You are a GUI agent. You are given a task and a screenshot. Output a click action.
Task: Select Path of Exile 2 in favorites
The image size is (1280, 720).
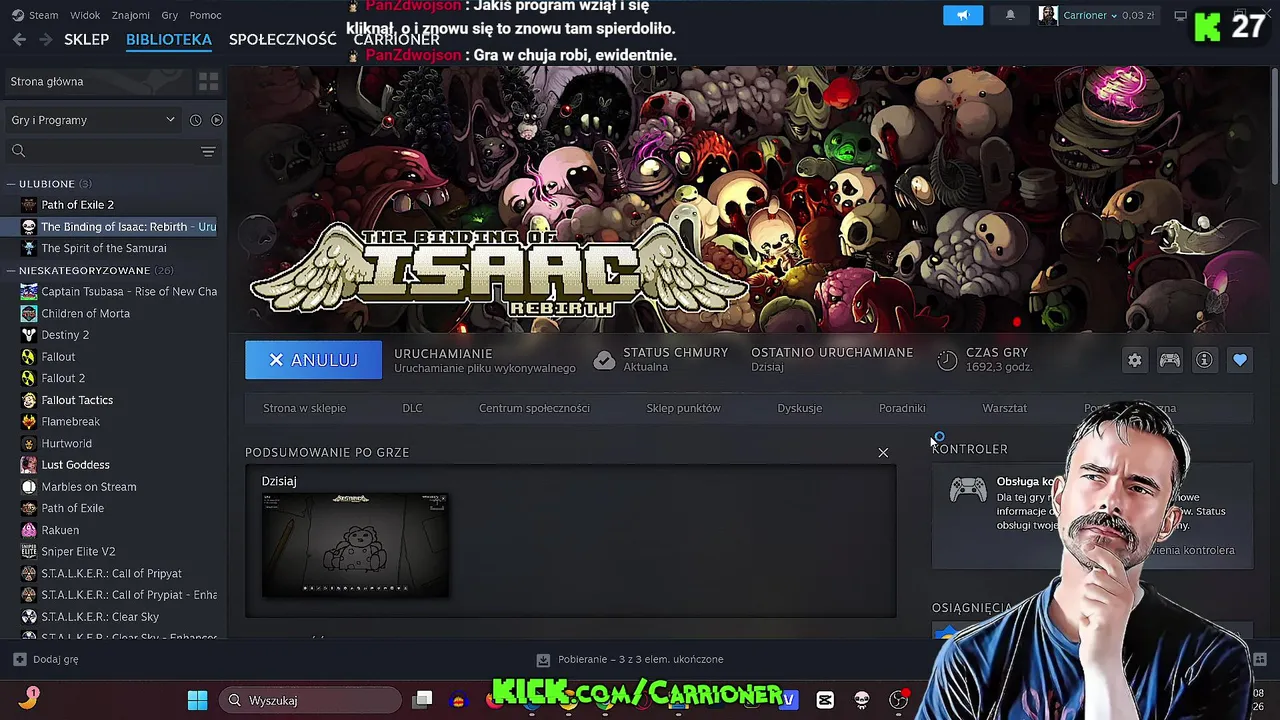[x=77, y=205]
